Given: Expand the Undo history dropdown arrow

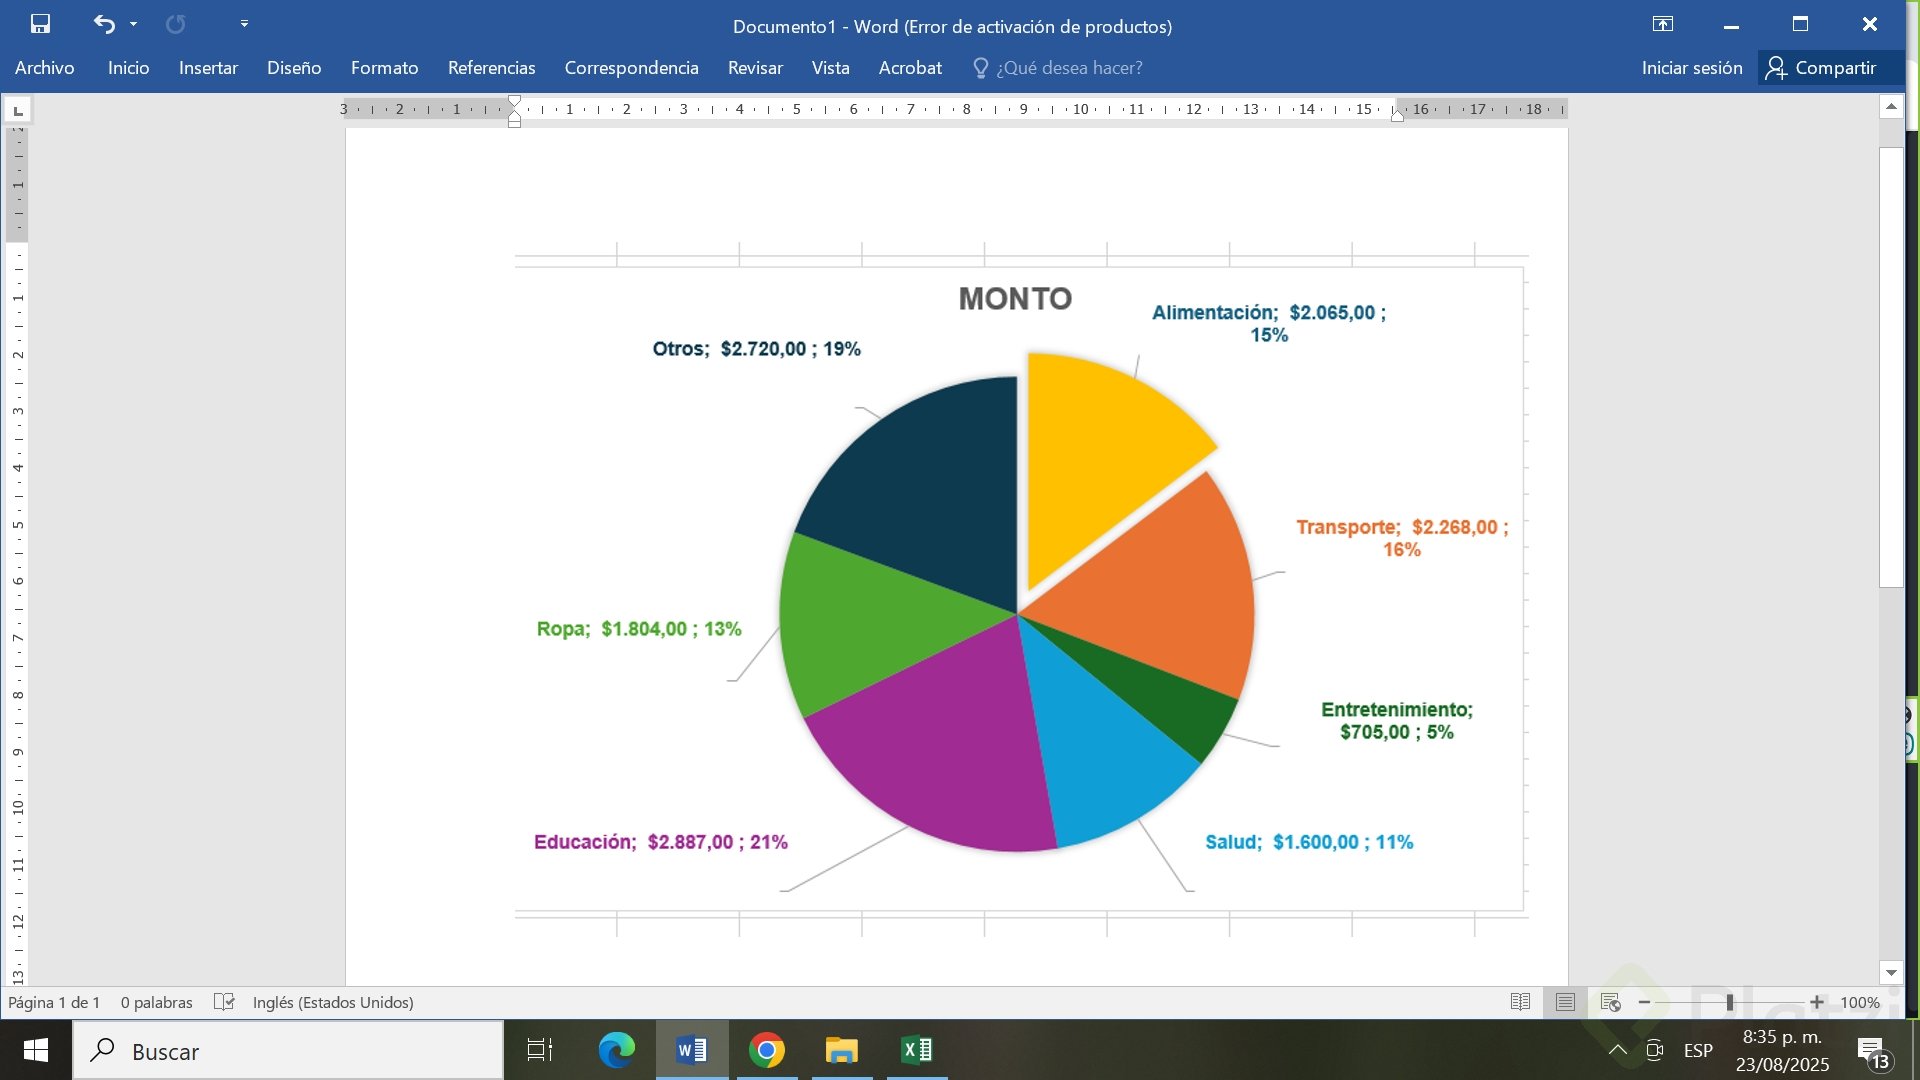Looking at the screenshot, I should tap(134, 24).
